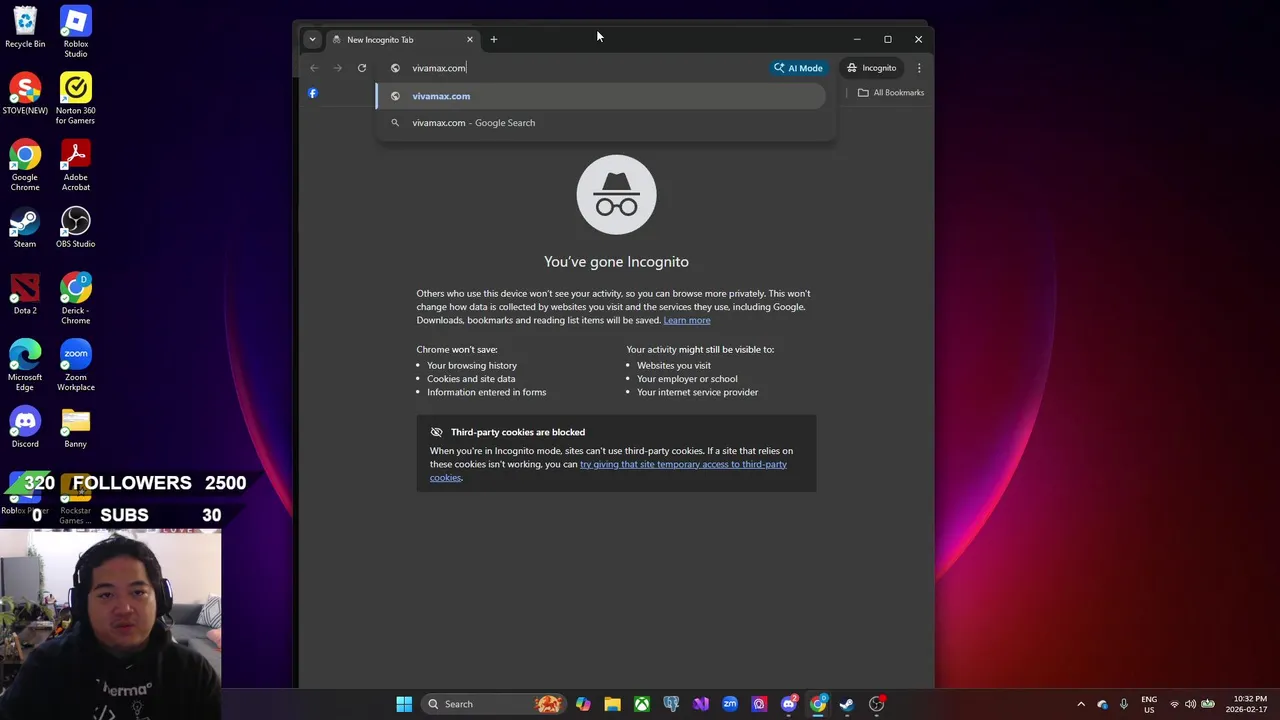This screenshot has width=1280, height=720.
Task: Open Norton 360 for Gamers shortcut
Action: click(x=75, y=98)
